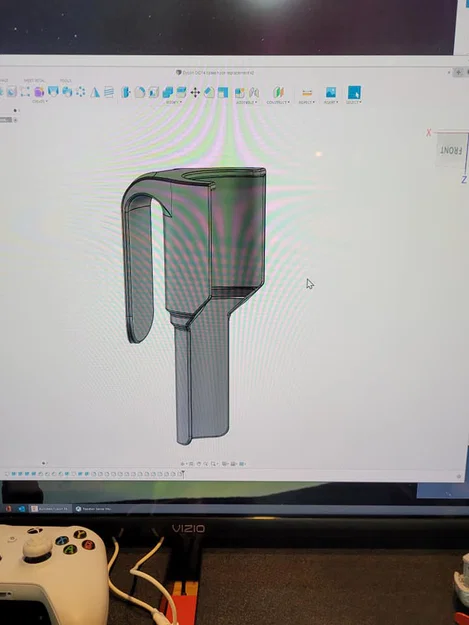Image resolution: width=469 pixels, height=625 pixels.
Task: Select the Measure tool under Inspect
Action: pyautogui.click(x=307, y=93)
